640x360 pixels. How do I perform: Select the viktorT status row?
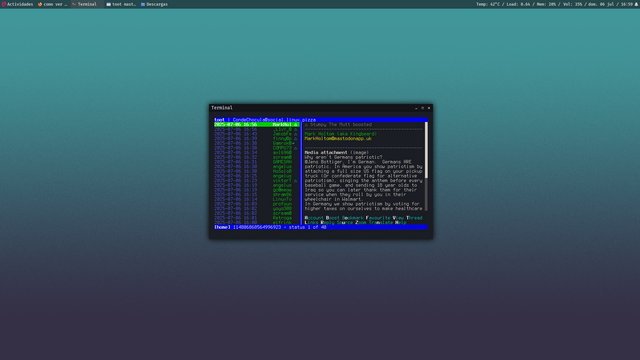tap(257, 180)
